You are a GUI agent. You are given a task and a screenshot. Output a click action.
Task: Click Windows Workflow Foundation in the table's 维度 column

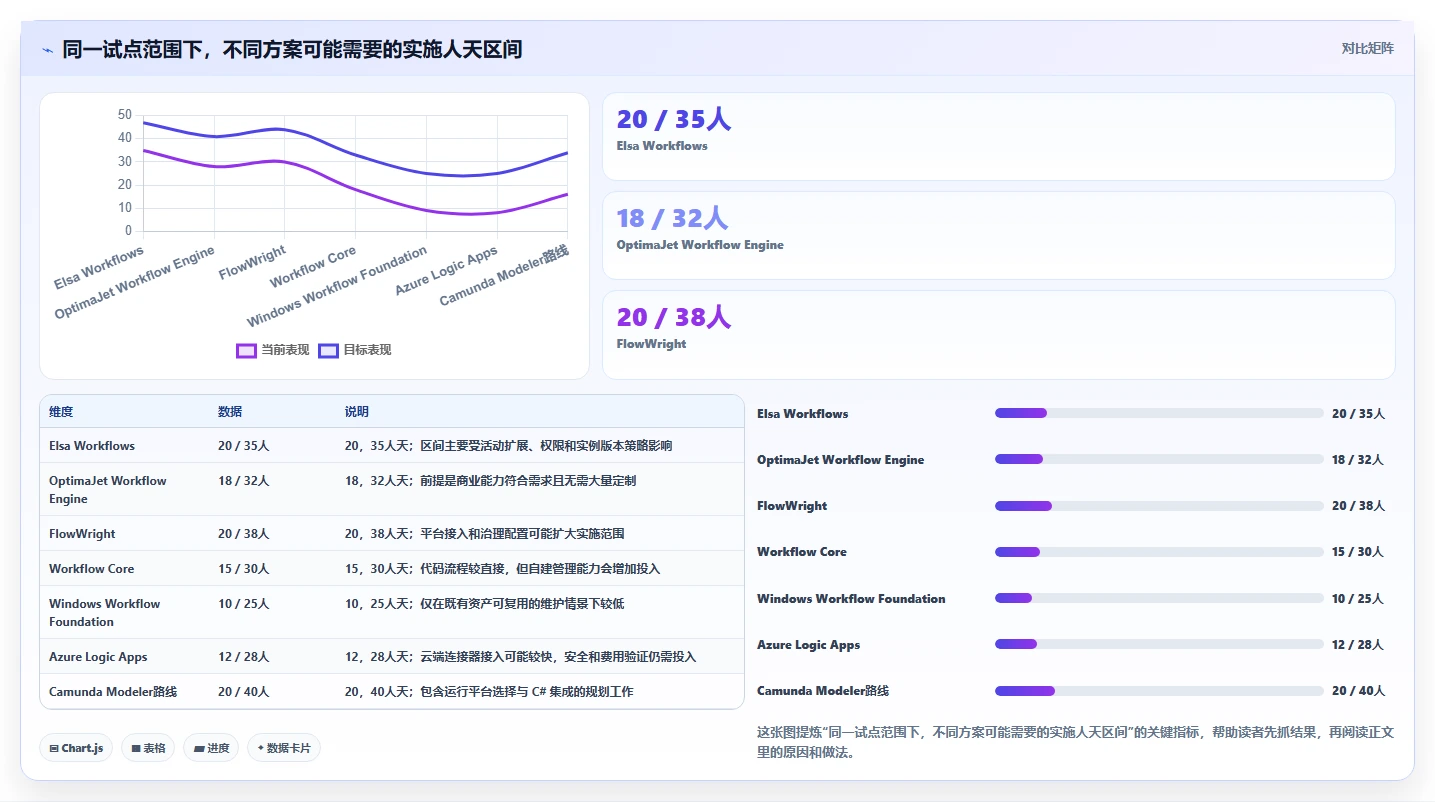click(104, 613)
